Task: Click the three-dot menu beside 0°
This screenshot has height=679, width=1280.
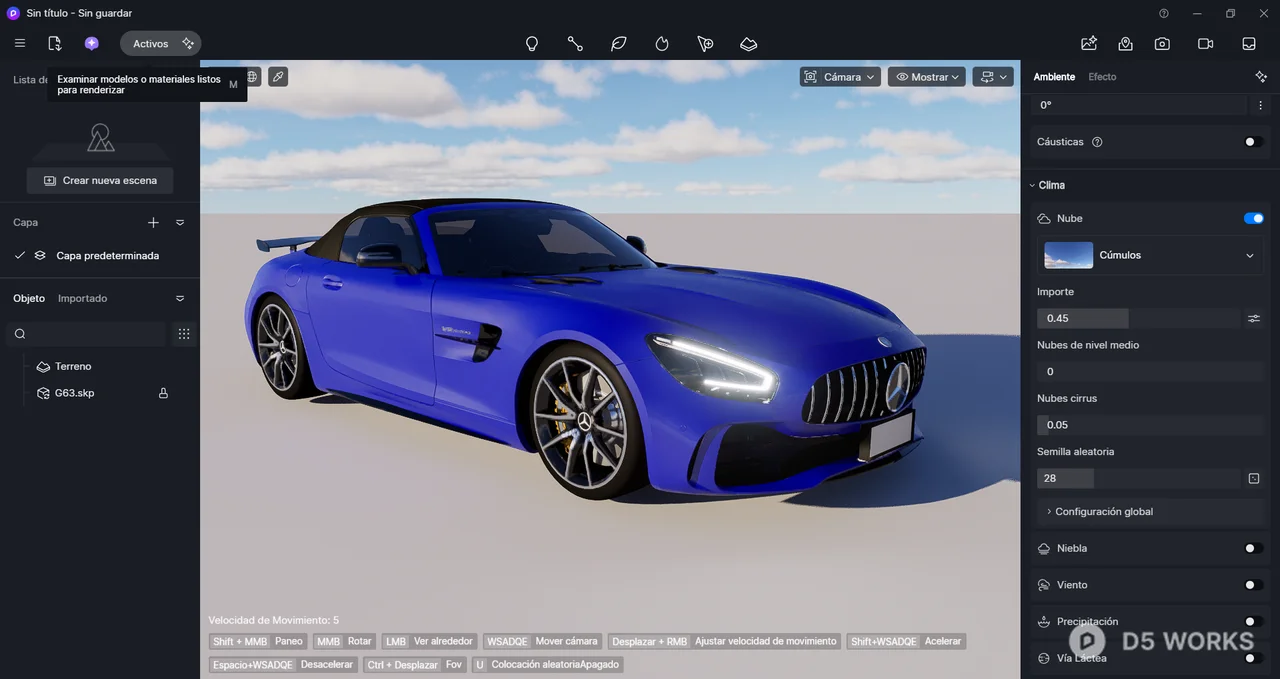Action: coord(1260,105)
